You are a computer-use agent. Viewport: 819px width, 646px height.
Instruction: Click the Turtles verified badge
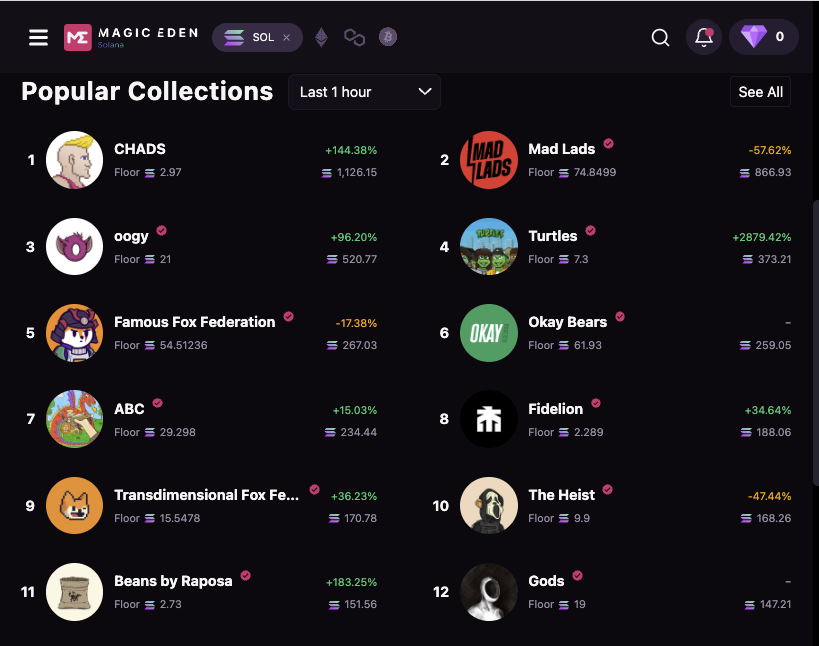pos(590,230)
